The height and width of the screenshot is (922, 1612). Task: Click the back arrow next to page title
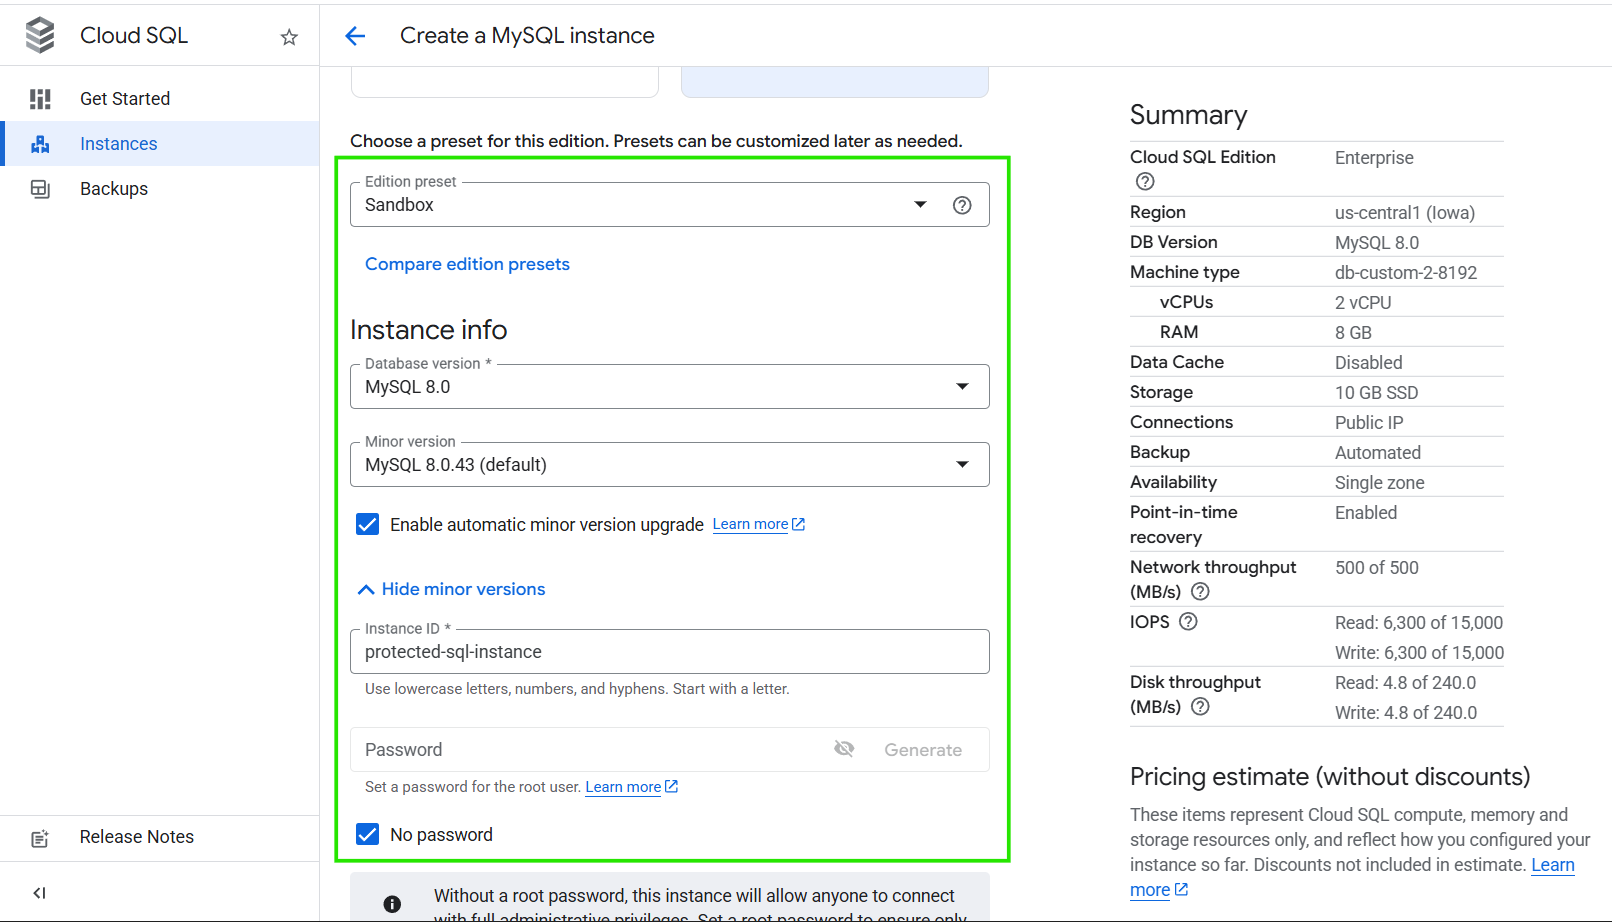(355, 36)
